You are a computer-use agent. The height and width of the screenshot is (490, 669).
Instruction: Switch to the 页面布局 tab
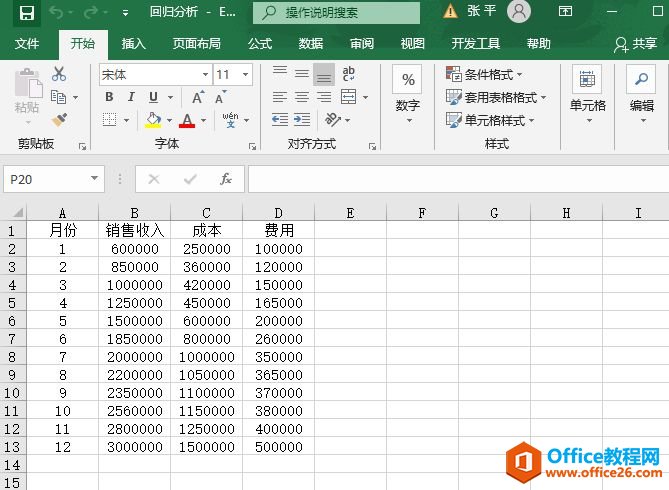tap(197, 44)
